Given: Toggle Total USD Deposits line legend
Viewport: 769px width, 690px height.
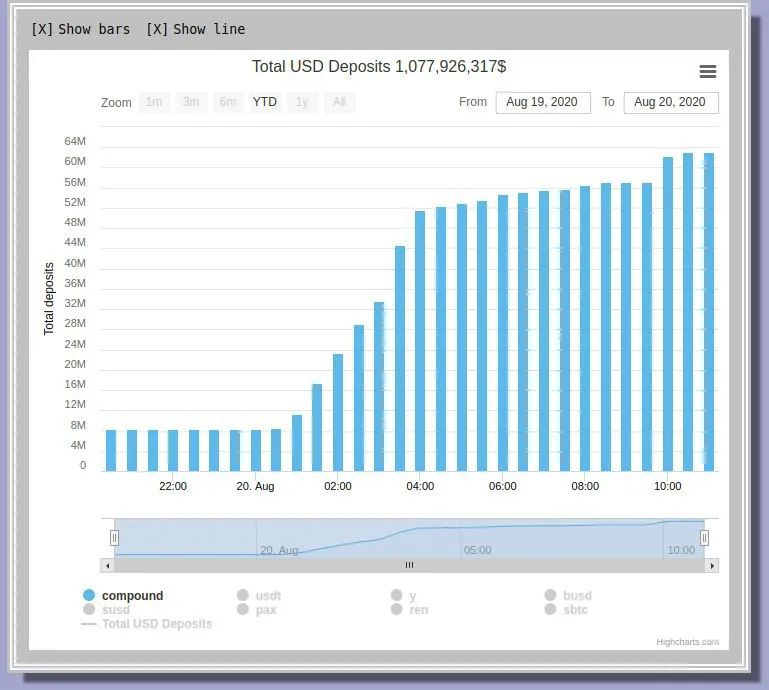Looking at the screenshot, I should 147,624.
